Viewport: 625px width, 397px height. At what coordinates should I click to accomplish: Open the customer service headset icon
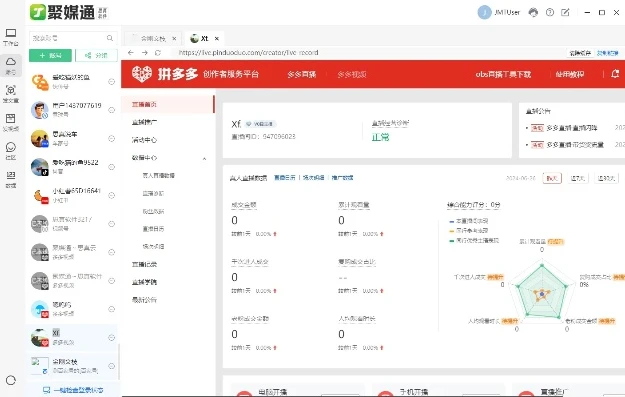[533, 12]
